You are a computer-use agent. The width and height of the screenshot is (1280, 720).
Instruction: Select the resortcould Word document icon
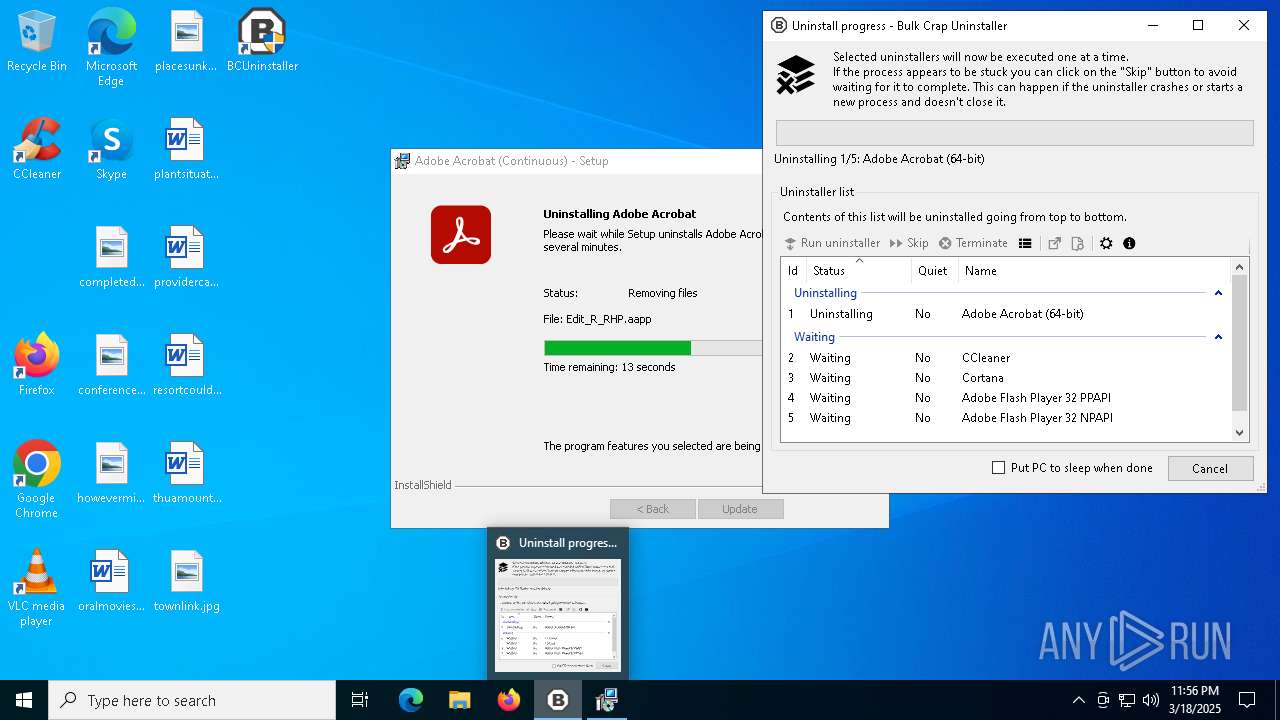(x=187, y=366)
